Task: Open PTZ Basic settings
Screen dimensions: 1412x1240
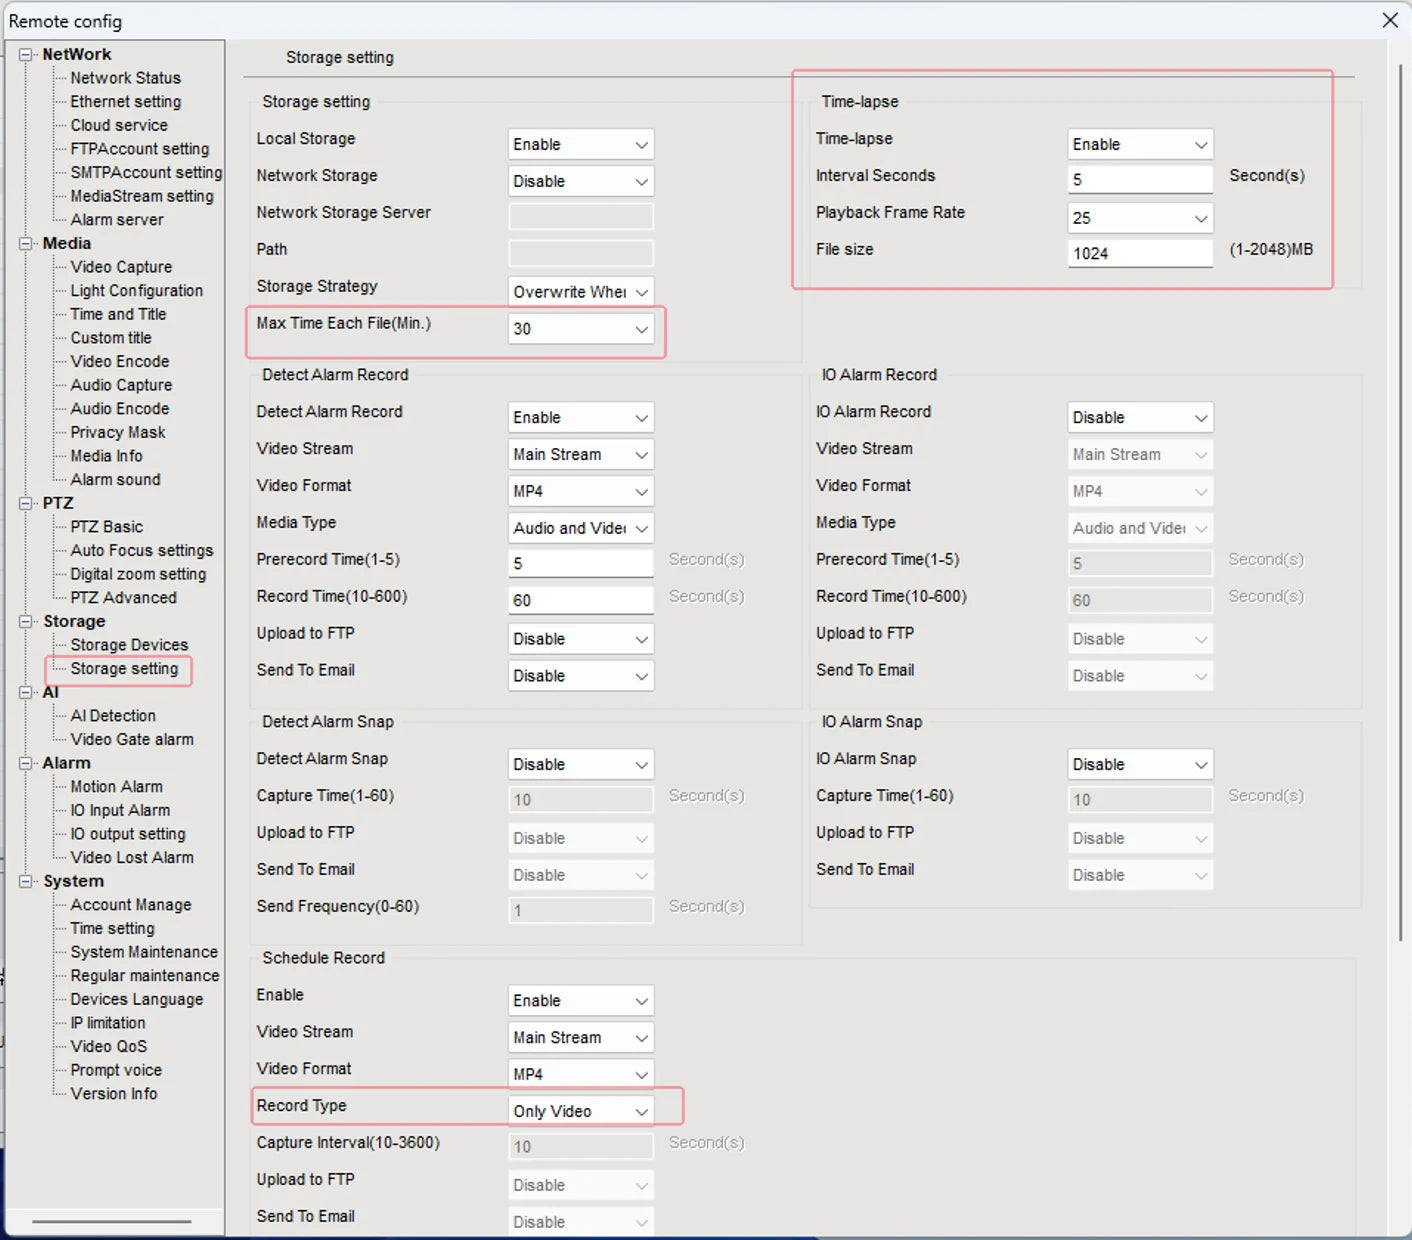Action: point(106,527)
